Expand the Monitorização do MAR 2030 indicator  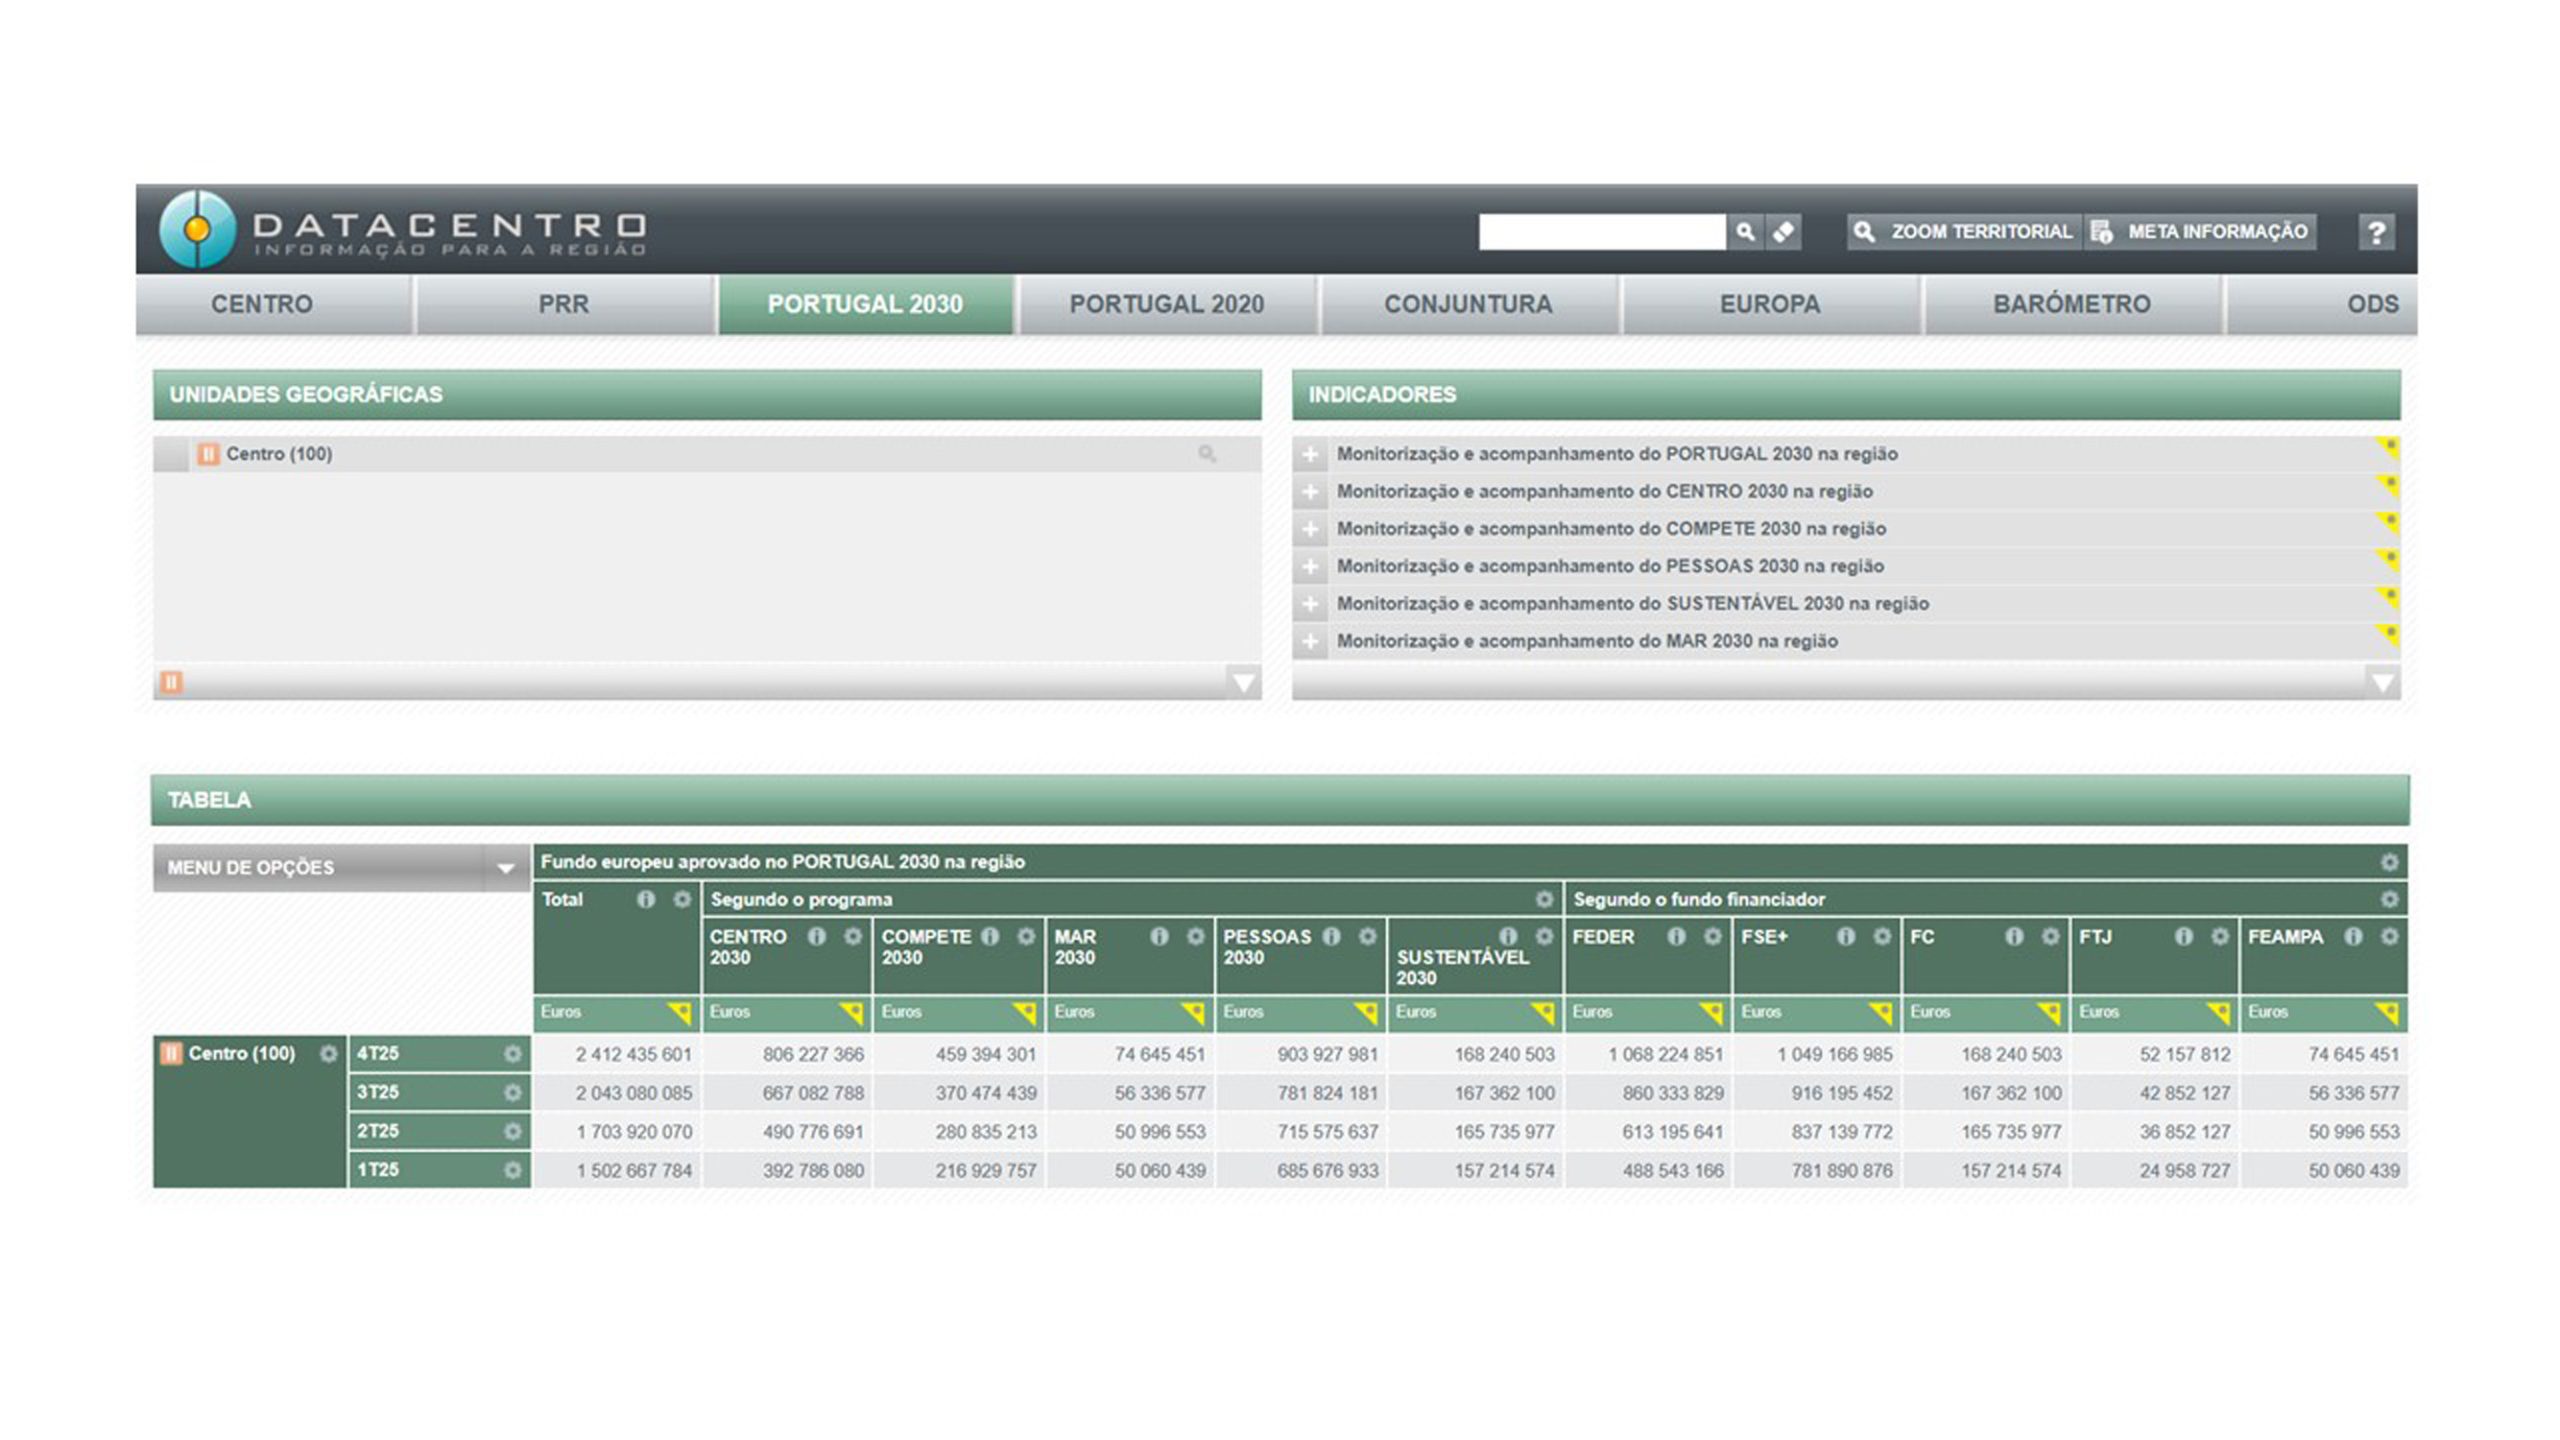[1310, 642]
